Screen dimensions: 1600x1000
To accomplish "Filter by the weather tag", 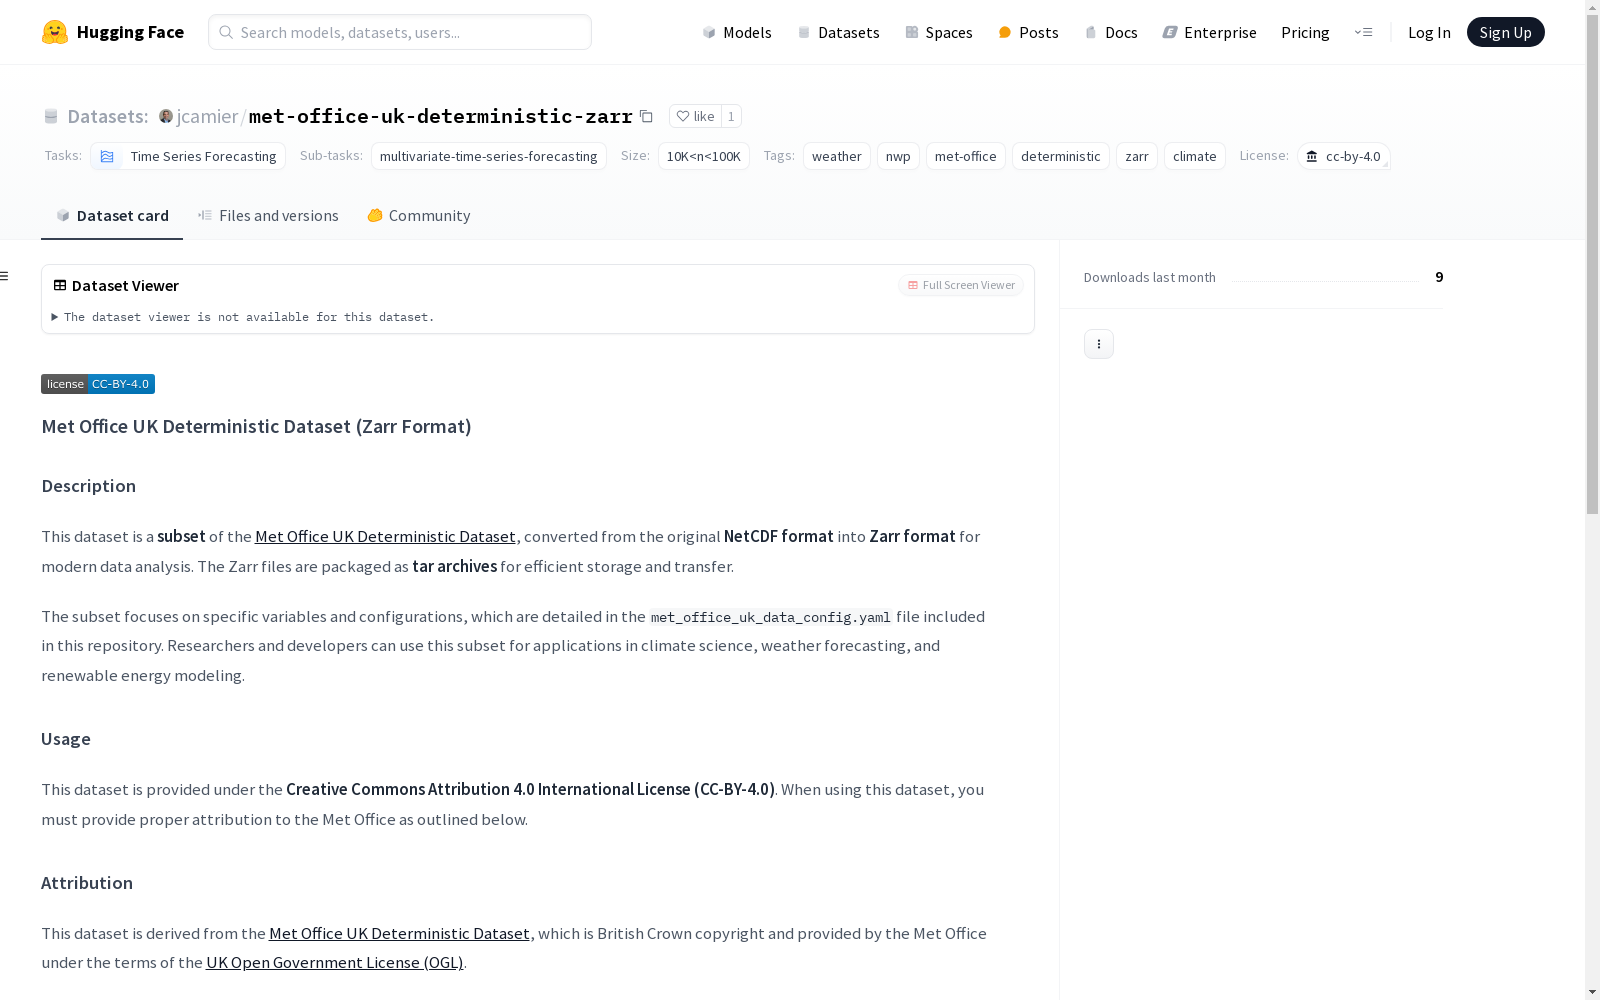I will [837, 156].
